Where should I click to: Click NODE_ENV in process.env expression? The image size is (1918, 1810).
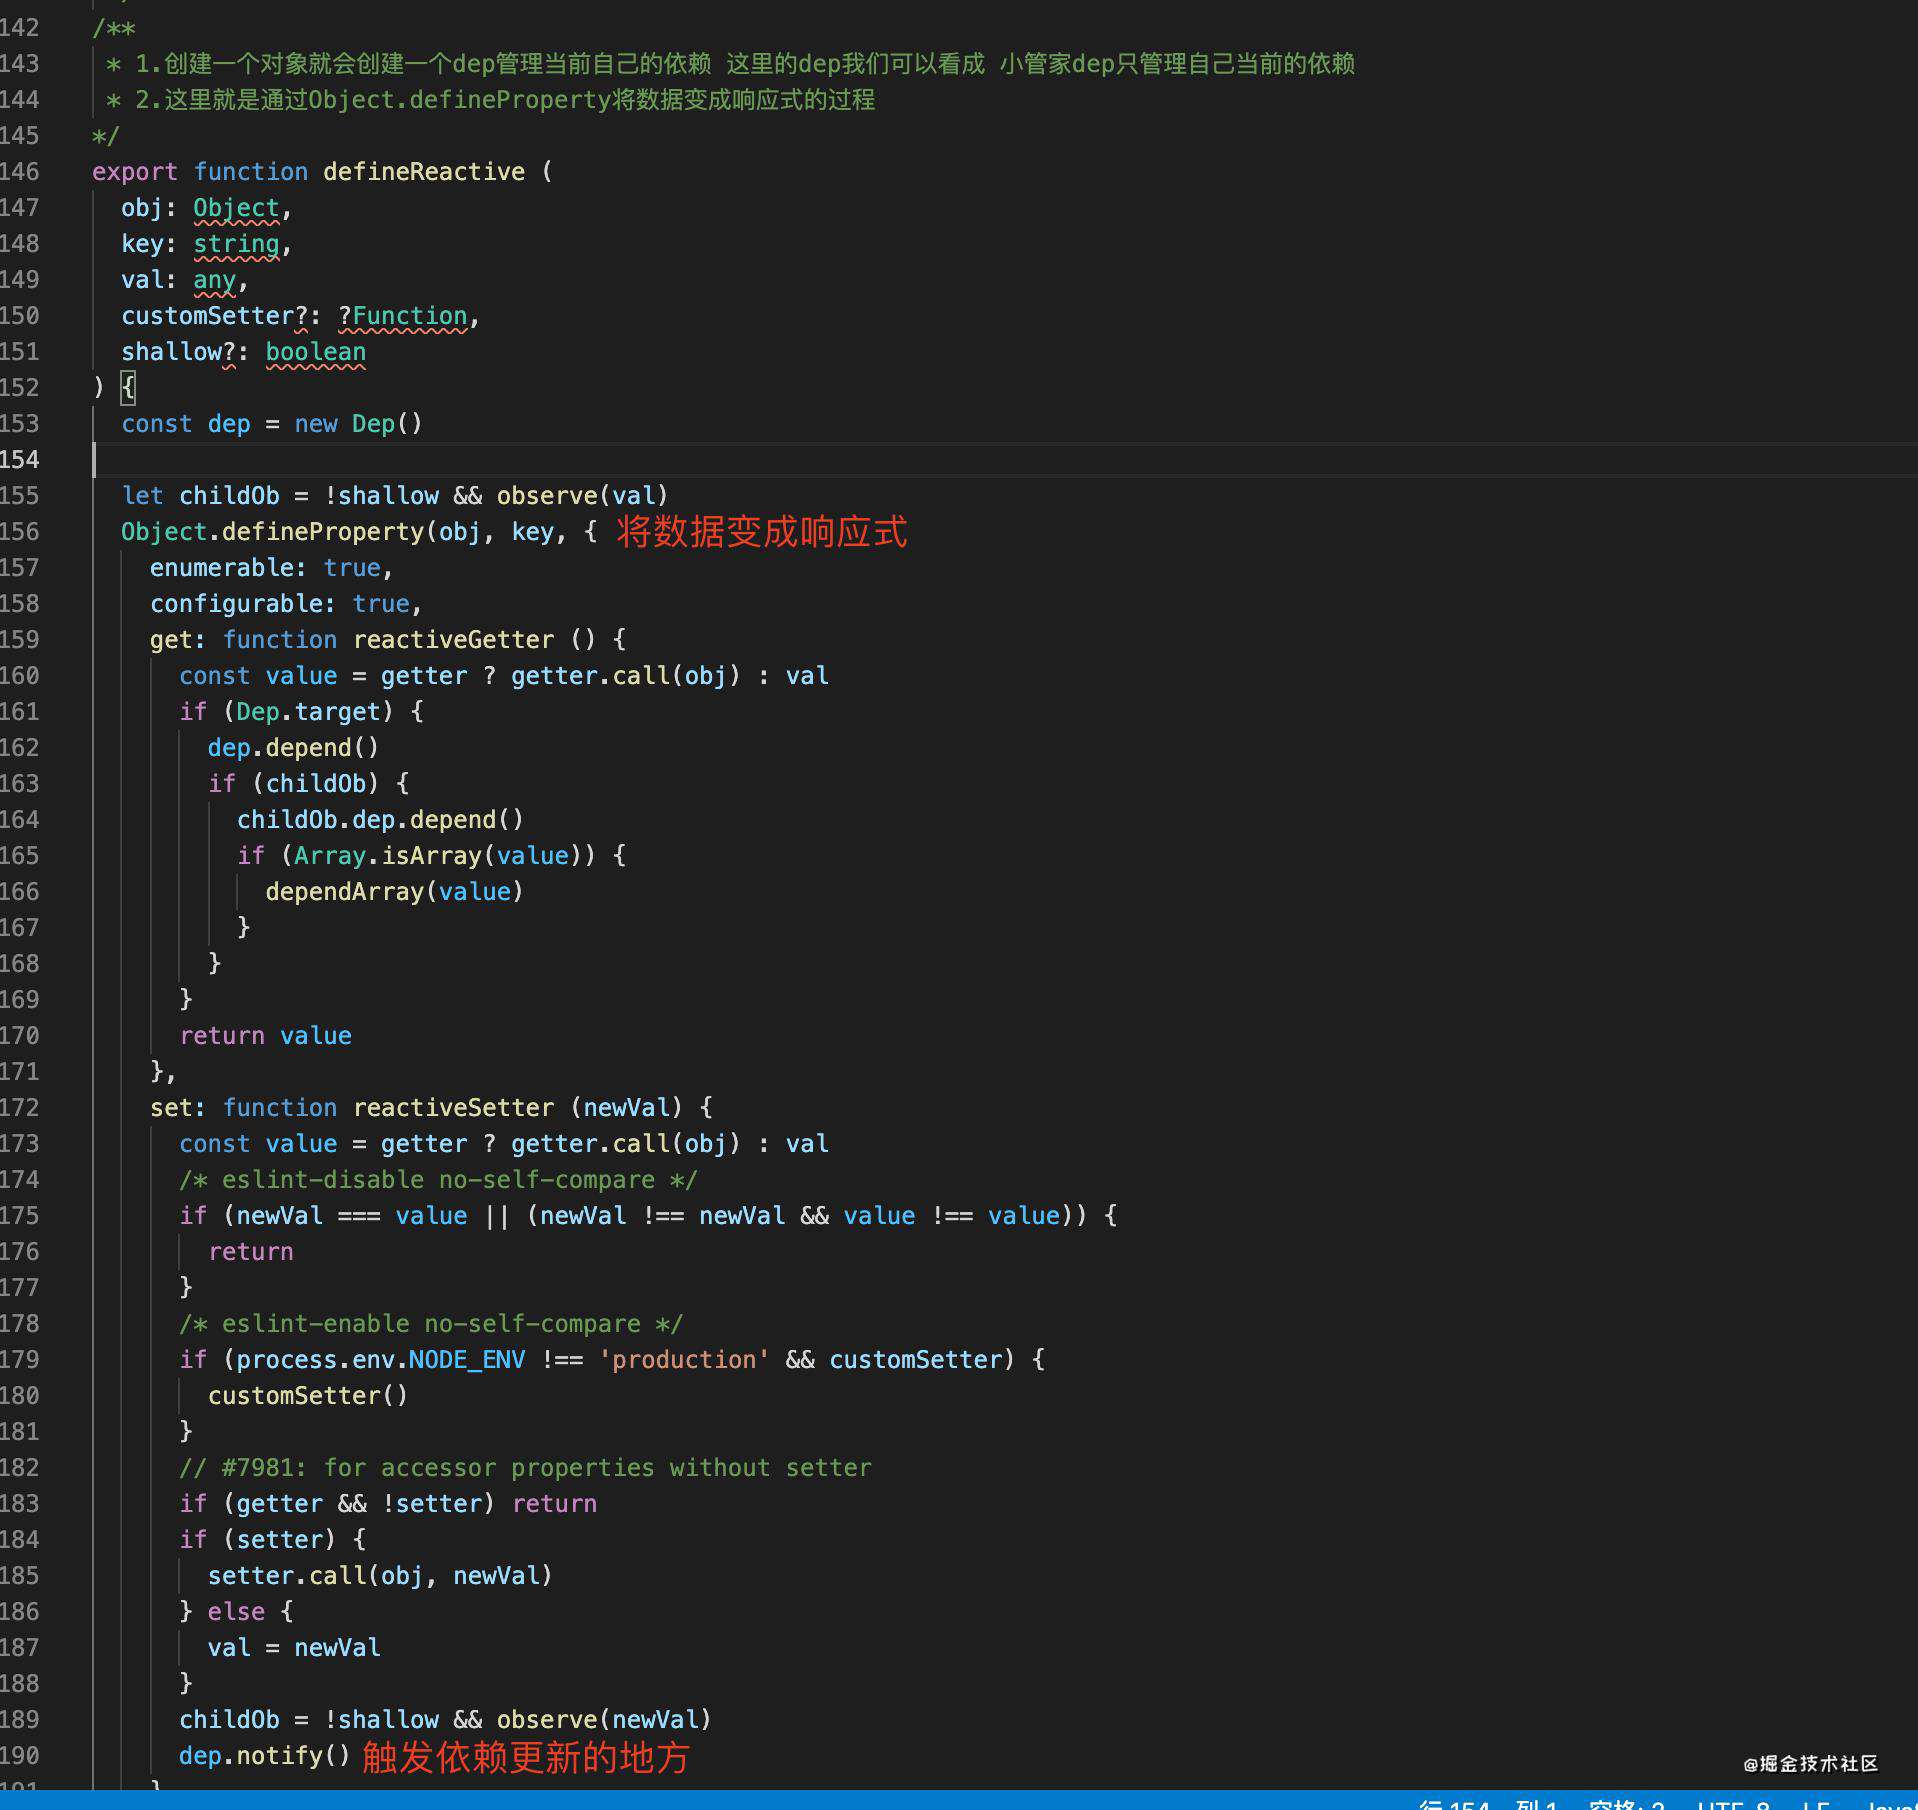[x=467, y=1360]
